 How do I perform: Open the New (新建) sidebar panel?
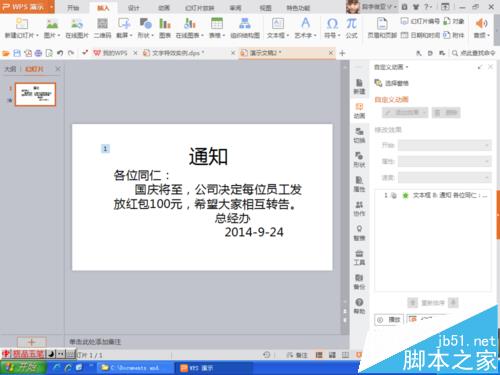(359, 86)
